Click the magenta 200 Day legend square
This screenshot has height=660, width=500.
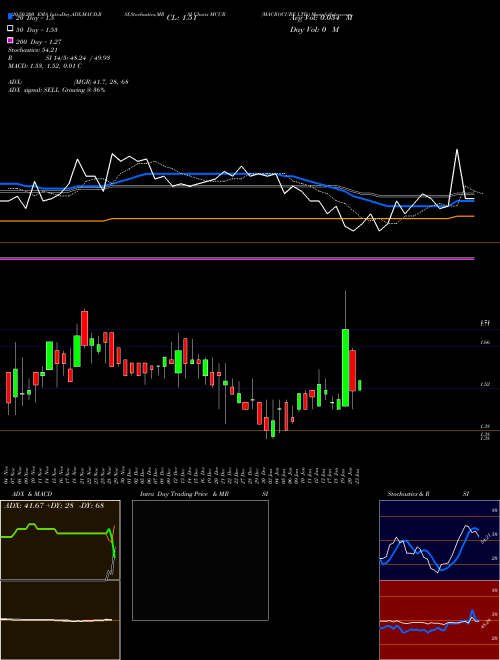click(x=10, y=40)
